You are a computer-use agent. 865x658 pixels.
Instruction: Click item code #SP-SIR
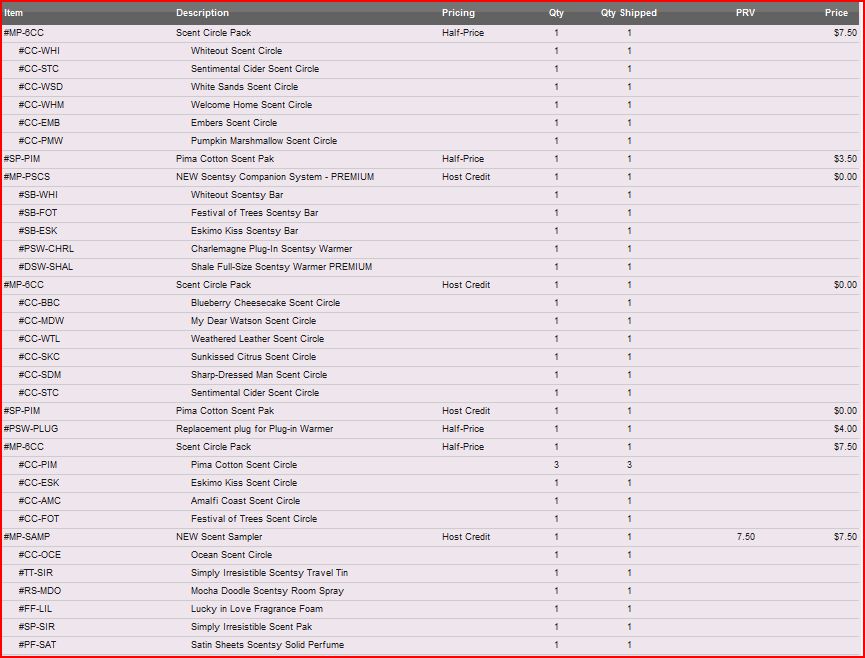click(37, 627)
